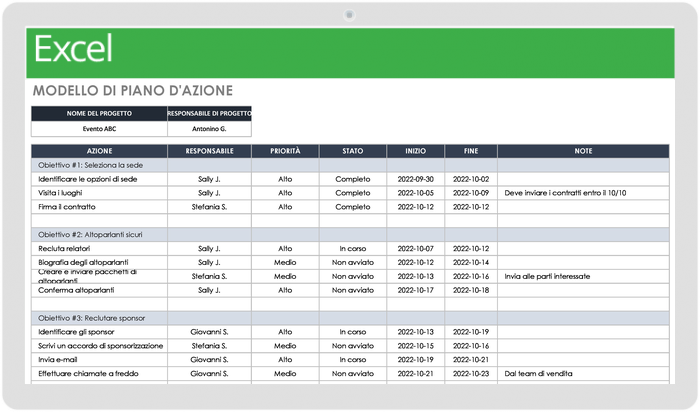Screen dimensions: 700x412
Task: Click the RESPONSABILE DI PROGETTO header cell
Action: [209, 113]
